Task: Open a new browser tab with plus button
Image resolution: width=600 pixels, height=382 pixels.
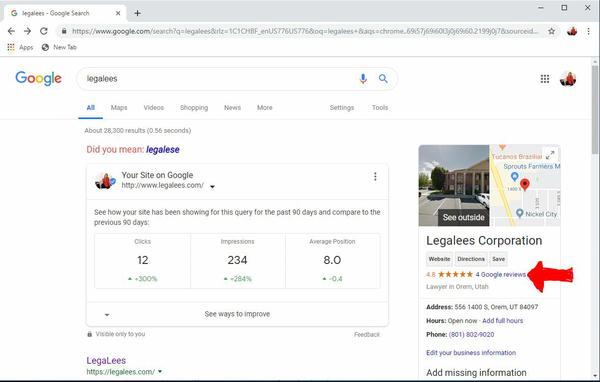Action: (137, 13)
